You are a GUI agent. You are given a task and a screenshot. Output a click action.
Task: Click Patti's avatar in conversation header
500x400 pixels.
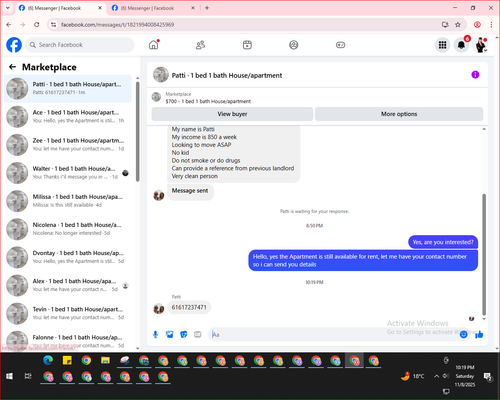(161, 75)
